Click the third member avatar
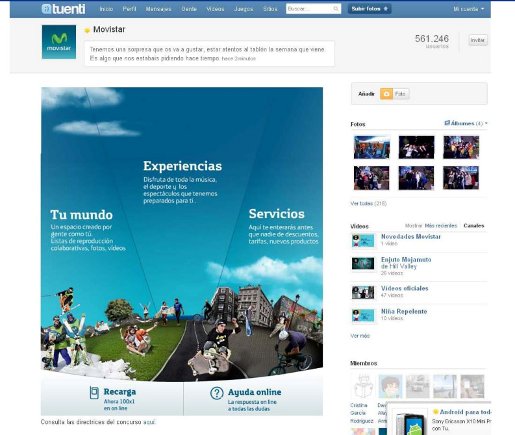This screenshot has width=515, height=435. 418,386
